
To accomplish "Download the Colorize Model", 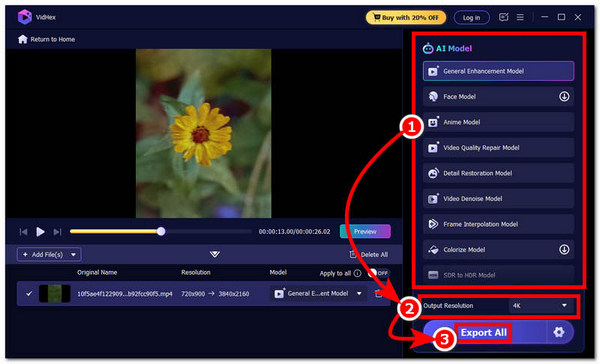I will click(x=564, y=250).
